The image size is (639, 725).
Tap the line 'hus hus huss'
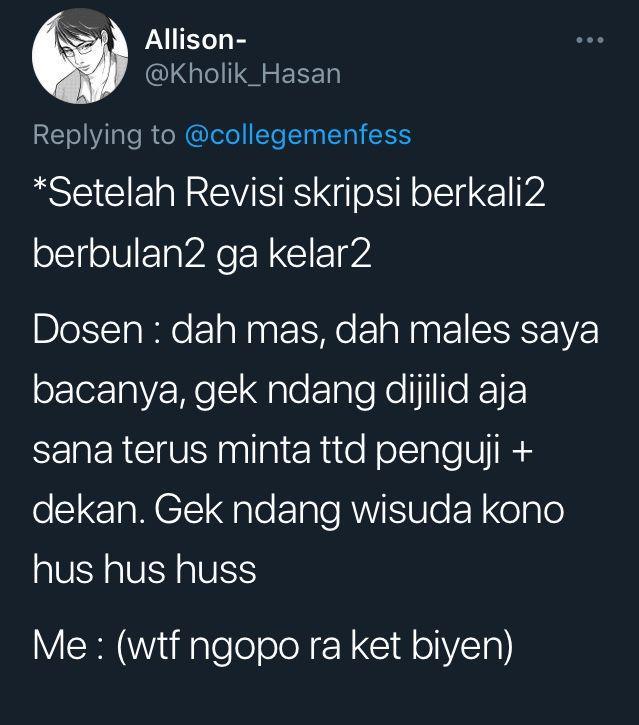(144, 570)
